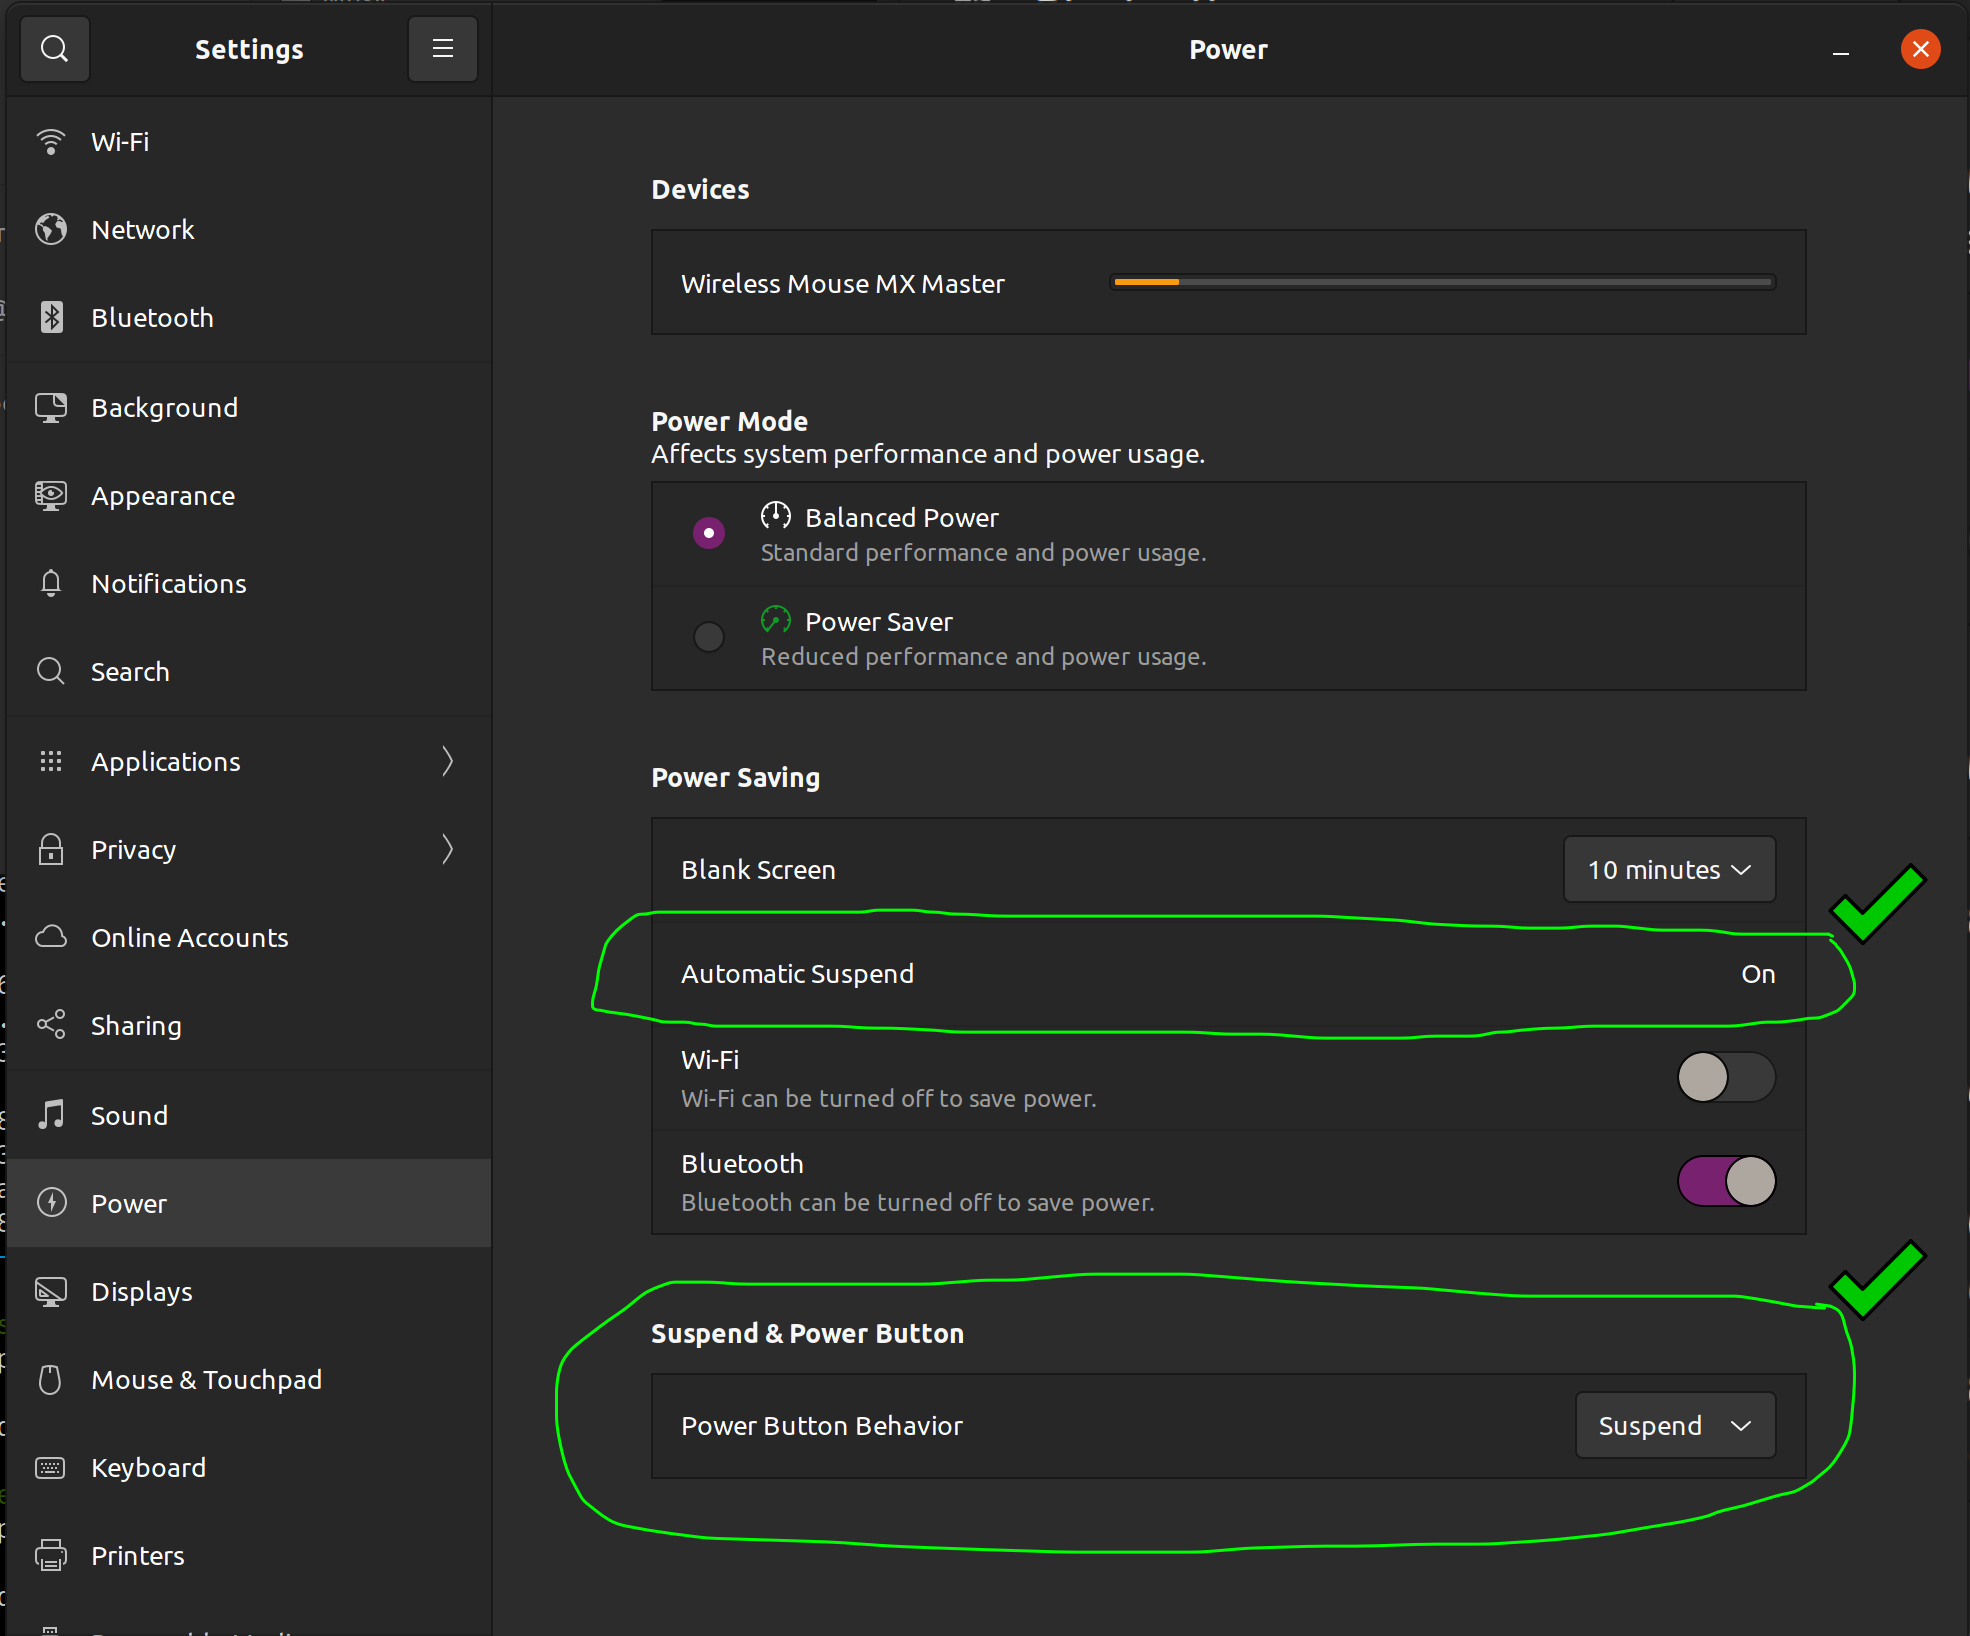Open the hamburger menu in Settings header
The image size is (1970, 1636).
[442, 49]
